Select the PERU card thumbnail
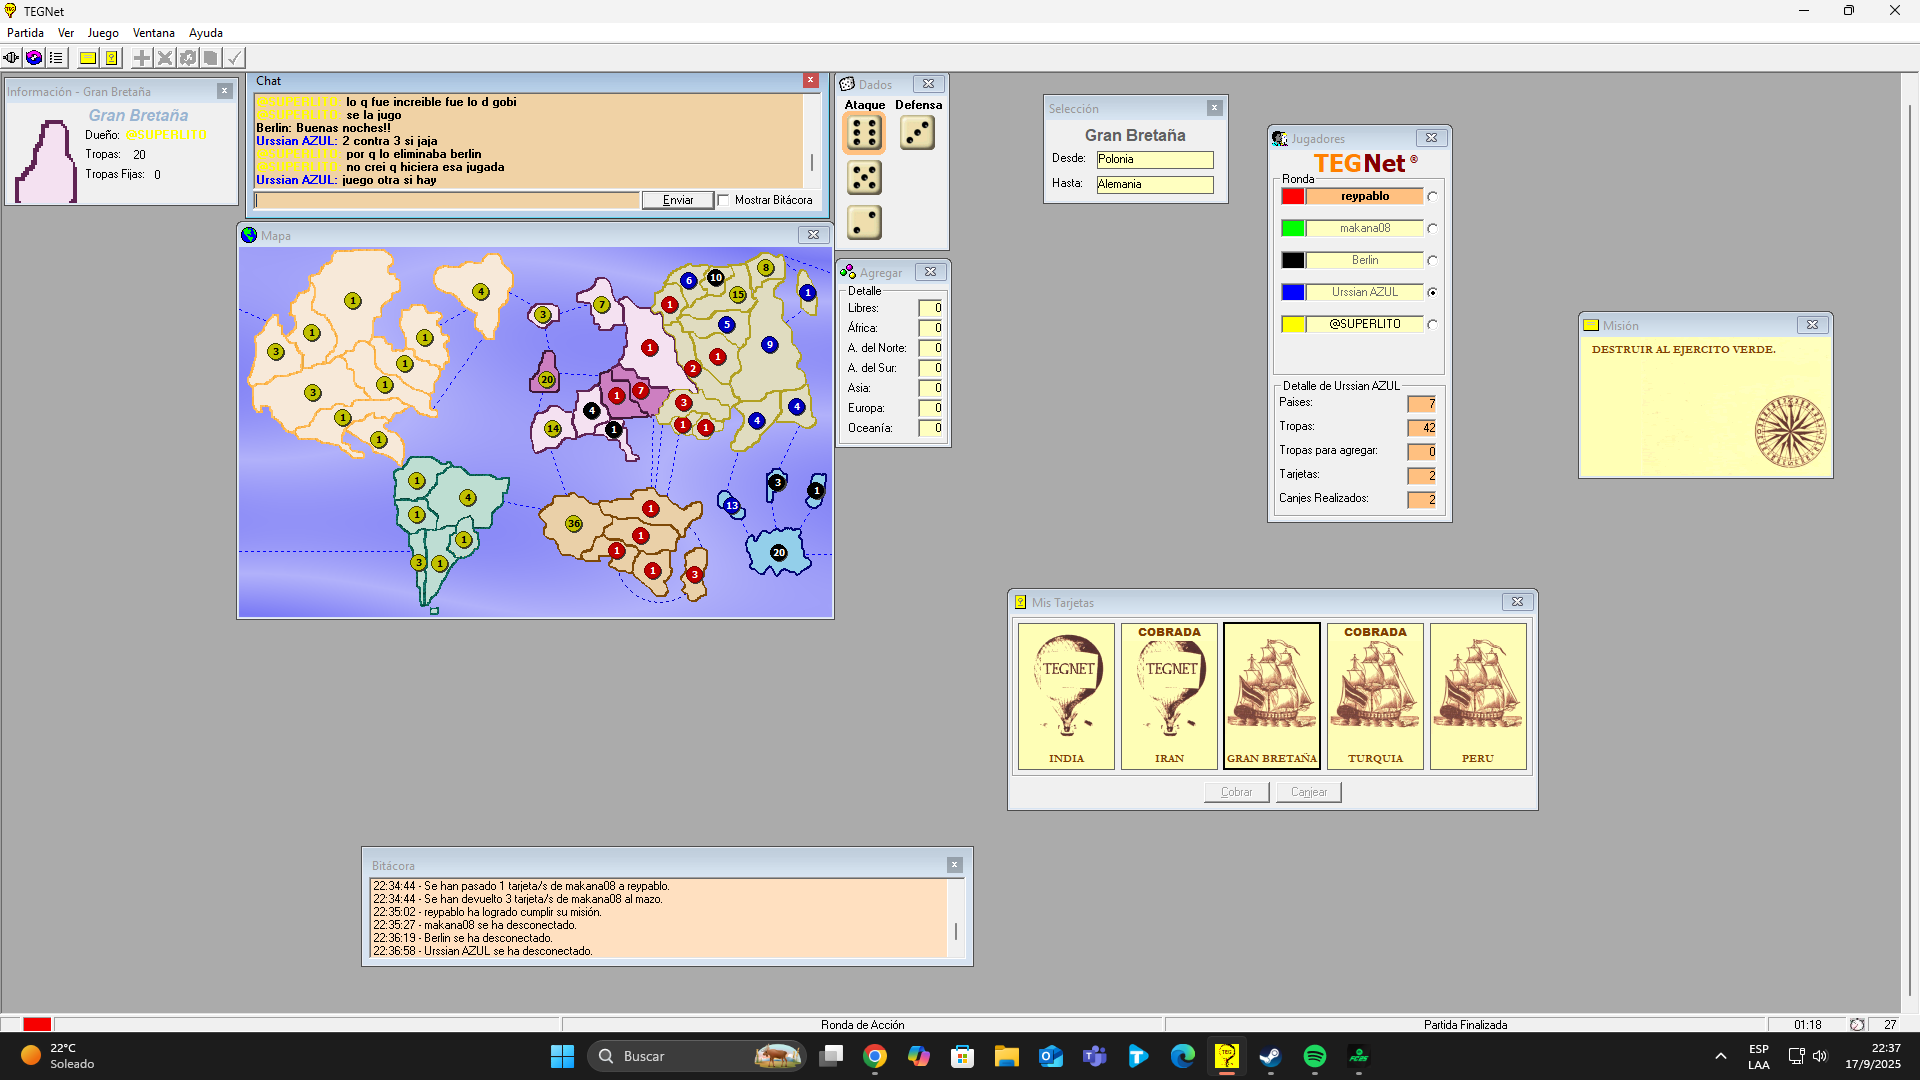Viewport: 1920px width, 1080px height. tap(1477, 696)
